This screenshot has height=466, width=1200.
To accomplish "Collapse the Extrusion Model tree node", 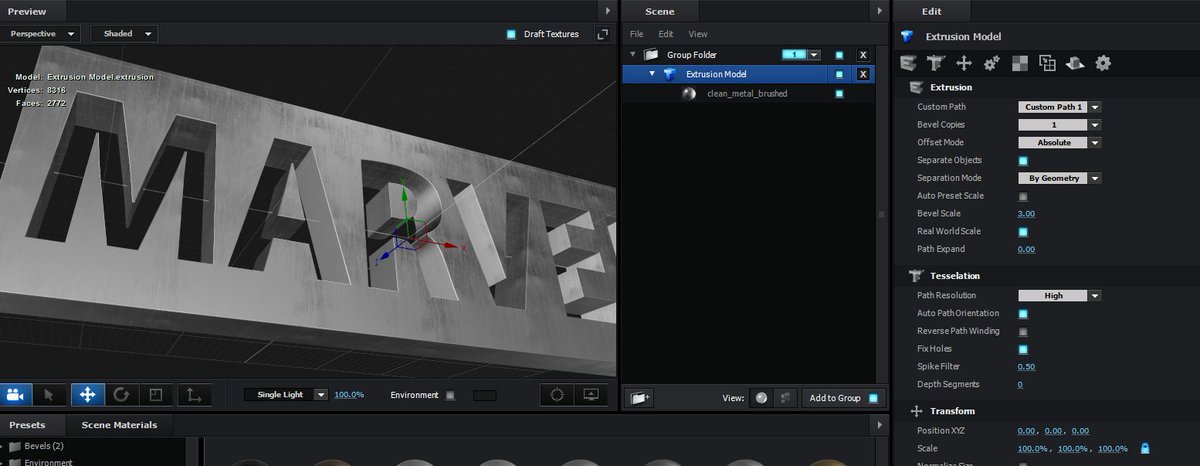I will coord(652,74).
